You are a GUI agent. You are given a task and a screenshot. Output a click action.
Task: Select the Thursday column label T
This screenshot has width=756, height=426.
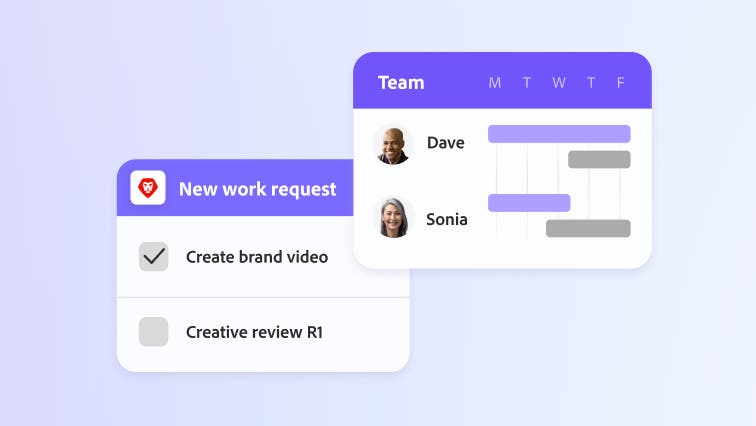click(591, 83)
